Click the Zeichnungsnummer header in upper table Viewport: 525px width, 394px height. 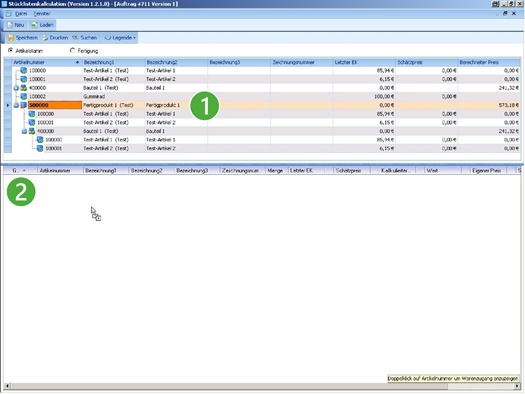(x=302, y=62)
